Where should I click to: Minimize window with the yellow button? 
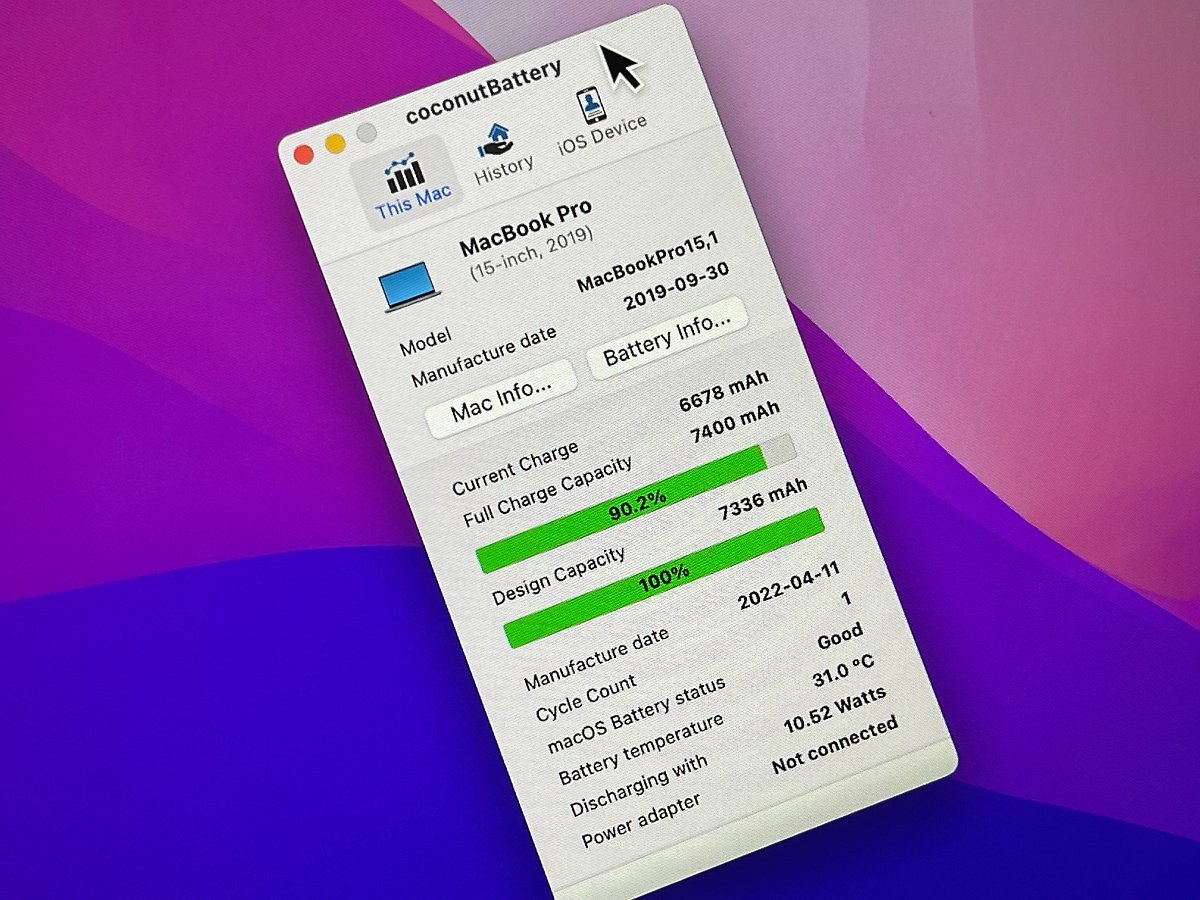click(x=335, y=143)
